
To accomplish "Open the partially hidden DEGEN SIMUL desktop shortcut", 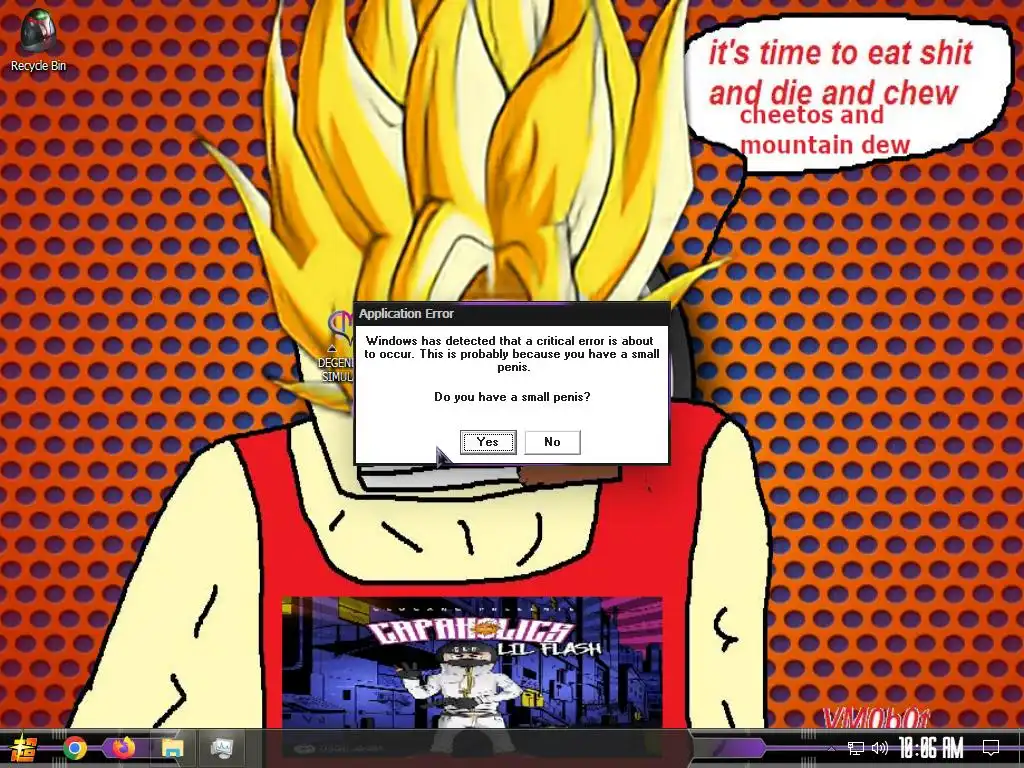I will click(x=336, y=346).
